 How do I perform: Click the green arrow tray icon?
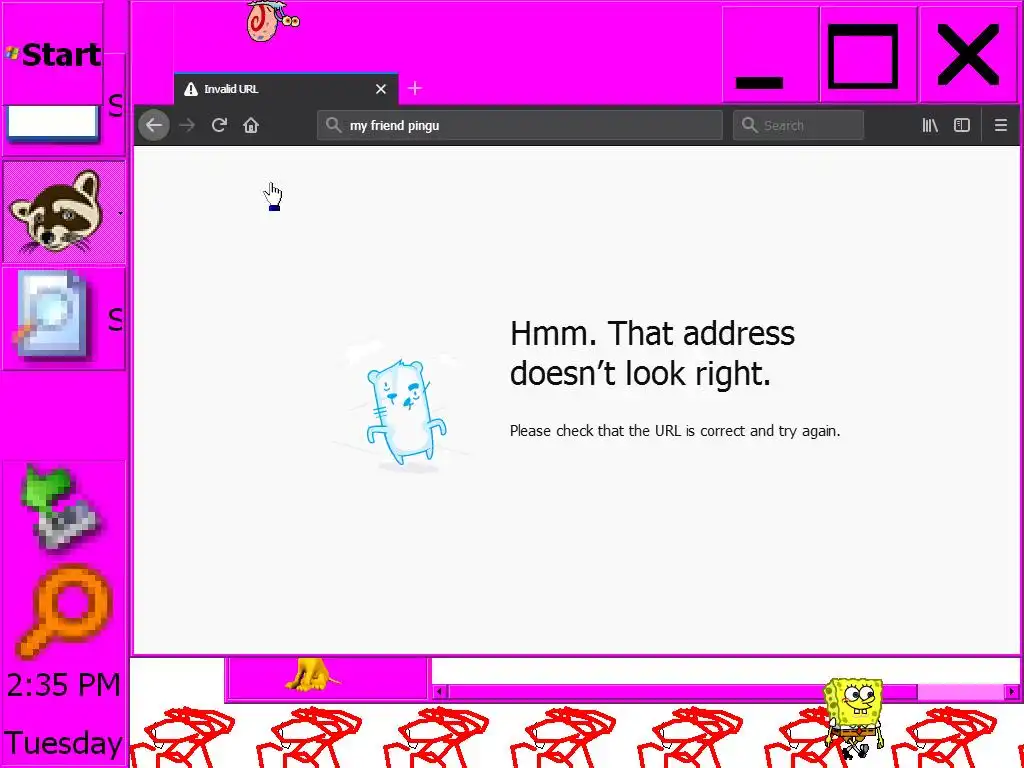(59, 509)
